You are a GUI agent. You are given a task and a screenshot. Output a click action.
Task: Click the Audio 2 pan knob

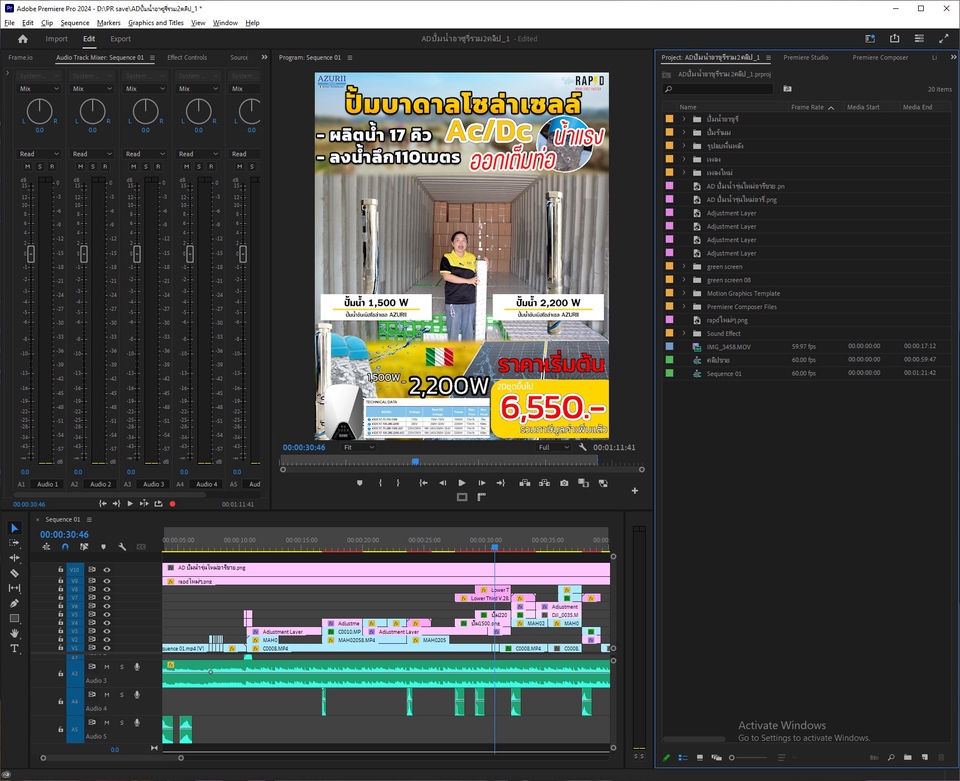click(x=92, y=111)
